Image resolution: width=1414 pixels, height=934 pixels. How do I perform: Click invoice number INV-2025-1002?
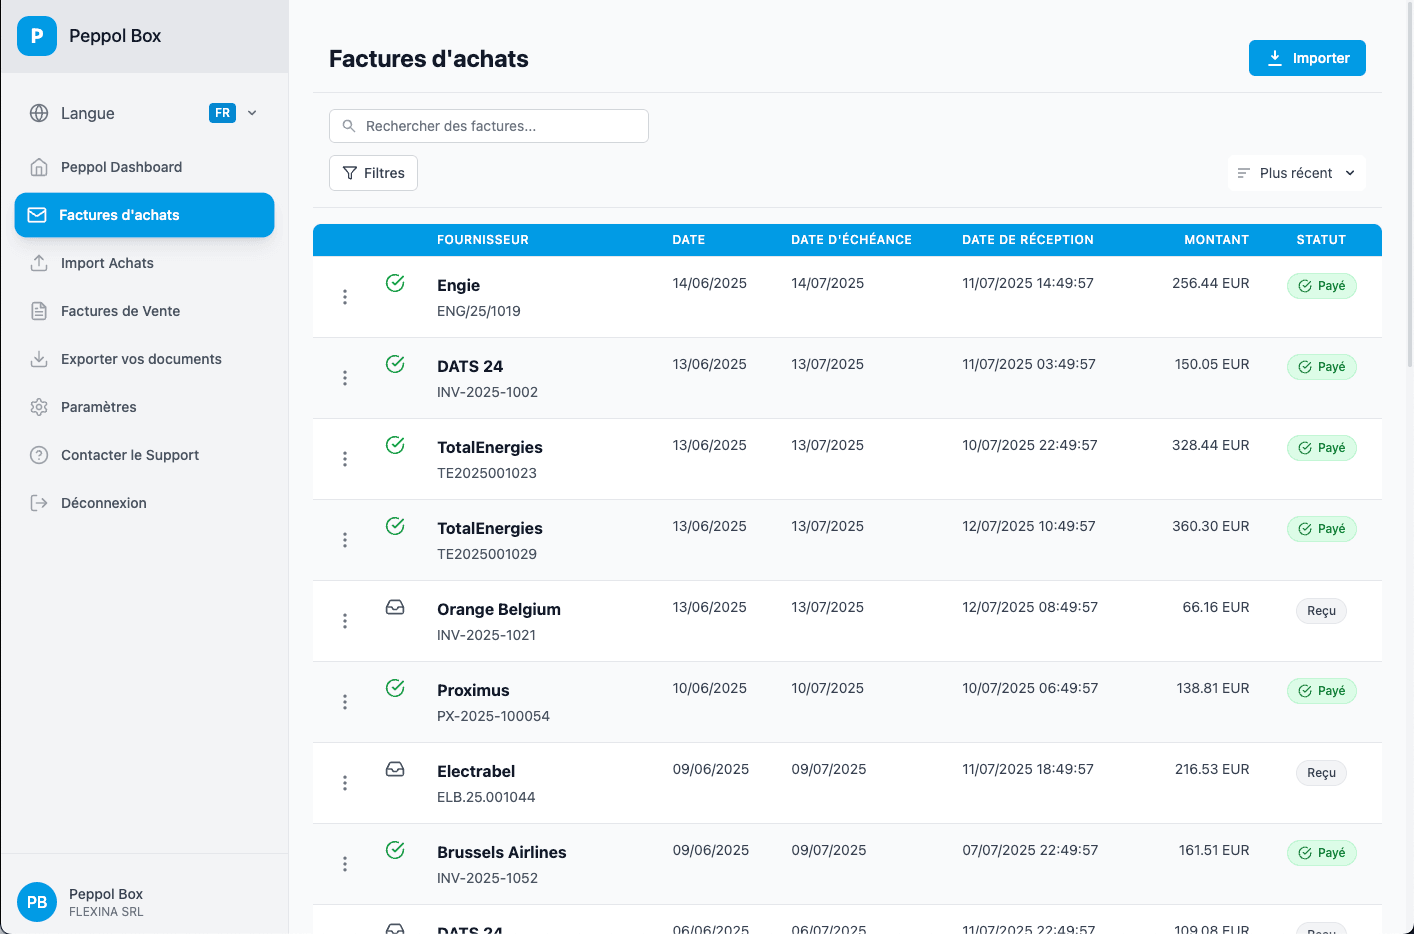[487, 392]
